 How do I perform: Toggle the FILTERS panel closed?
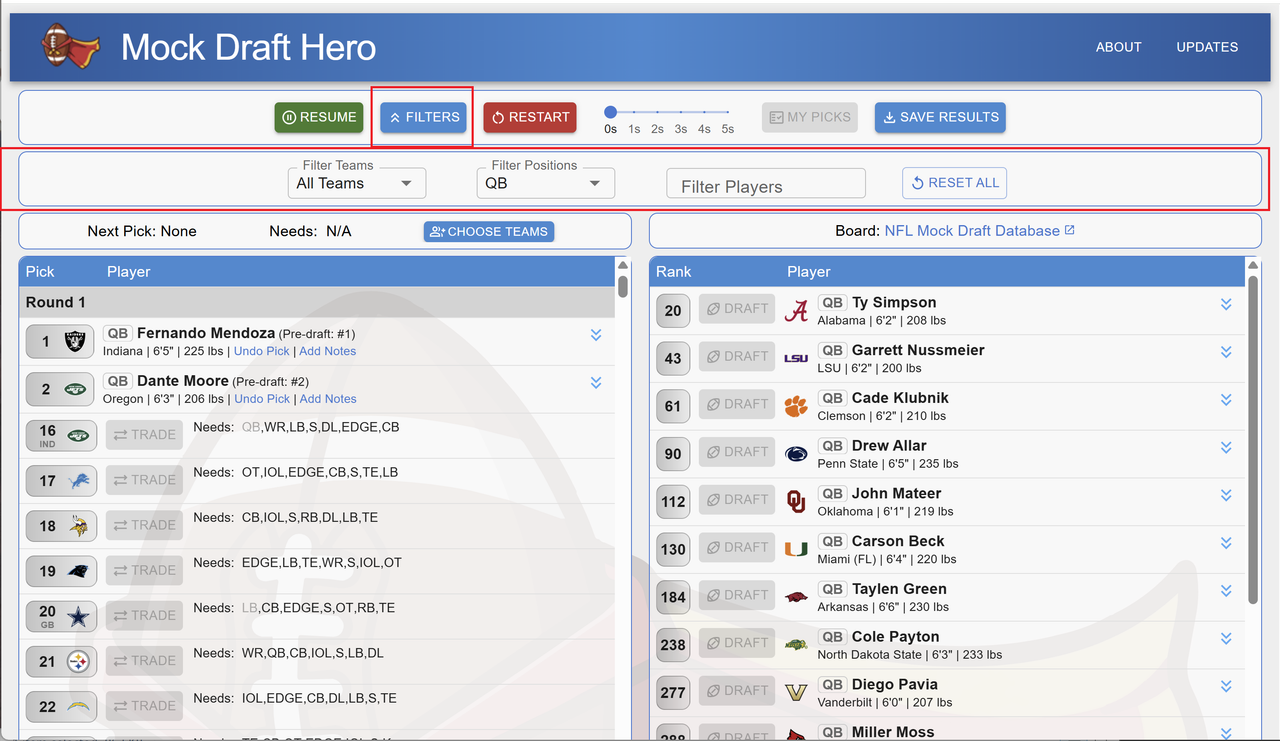pyautogui.click(x=422, y=117)
